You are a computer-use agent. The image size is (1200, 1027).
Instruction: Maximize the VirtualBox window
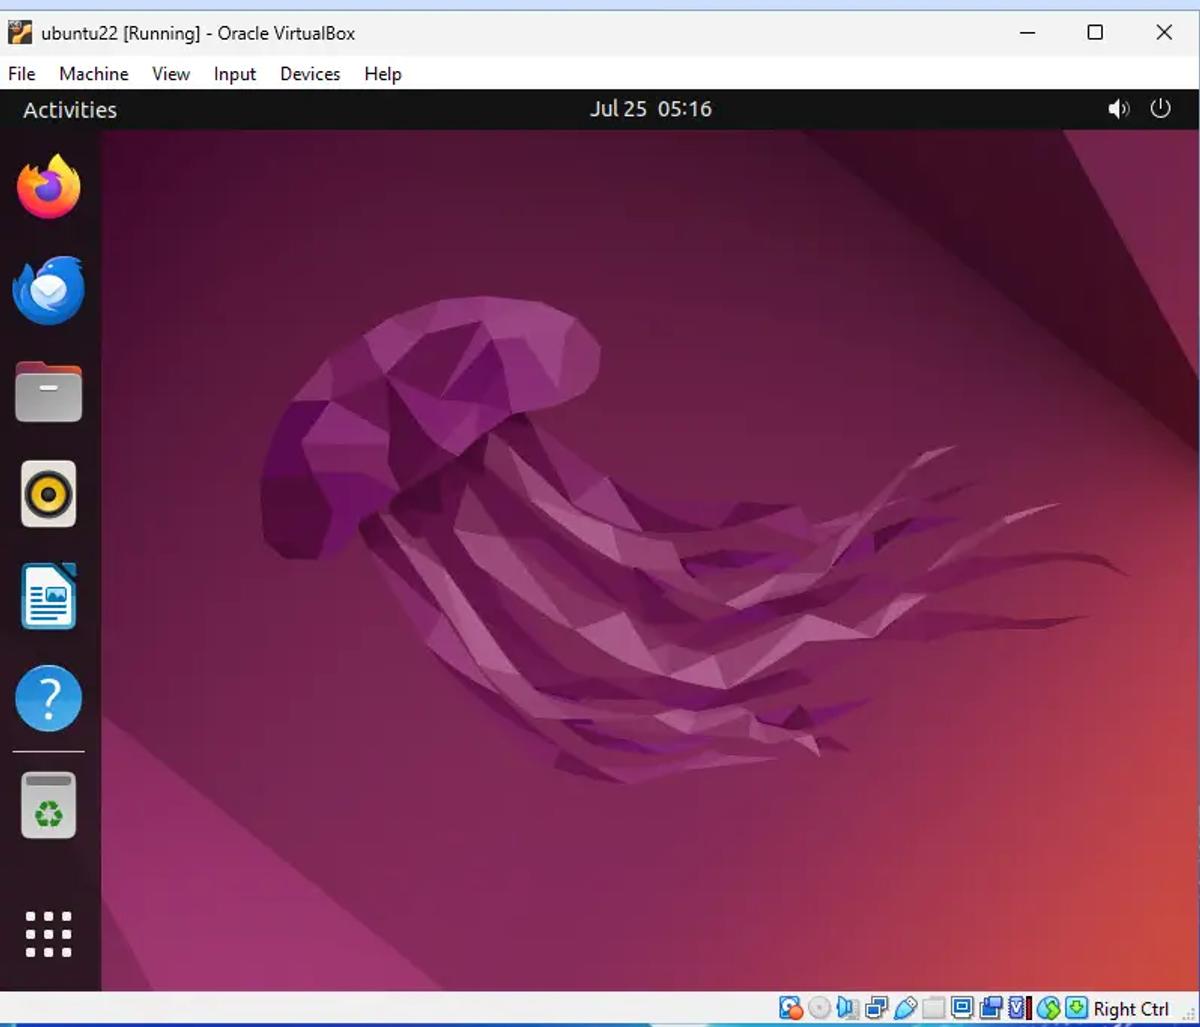(x=1095, y=33)
